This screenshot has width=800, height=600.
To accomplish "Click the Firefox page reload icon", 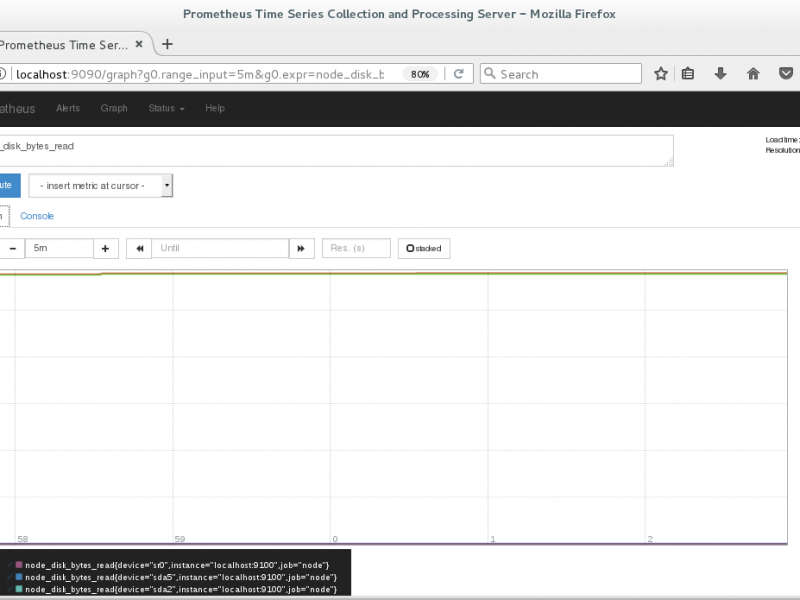I will click(458, 73).
